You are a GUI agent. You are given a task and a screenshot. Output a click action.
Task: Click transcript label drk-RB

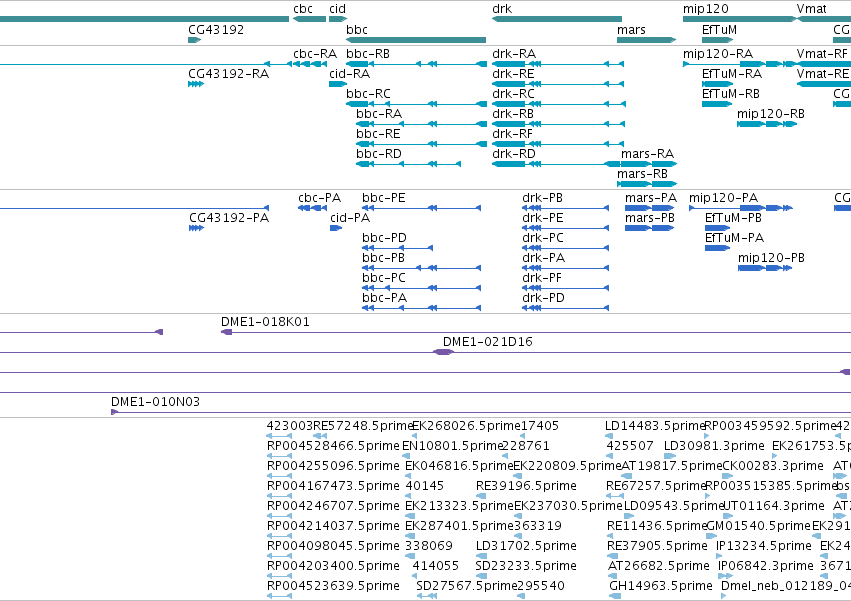(513, 114)
